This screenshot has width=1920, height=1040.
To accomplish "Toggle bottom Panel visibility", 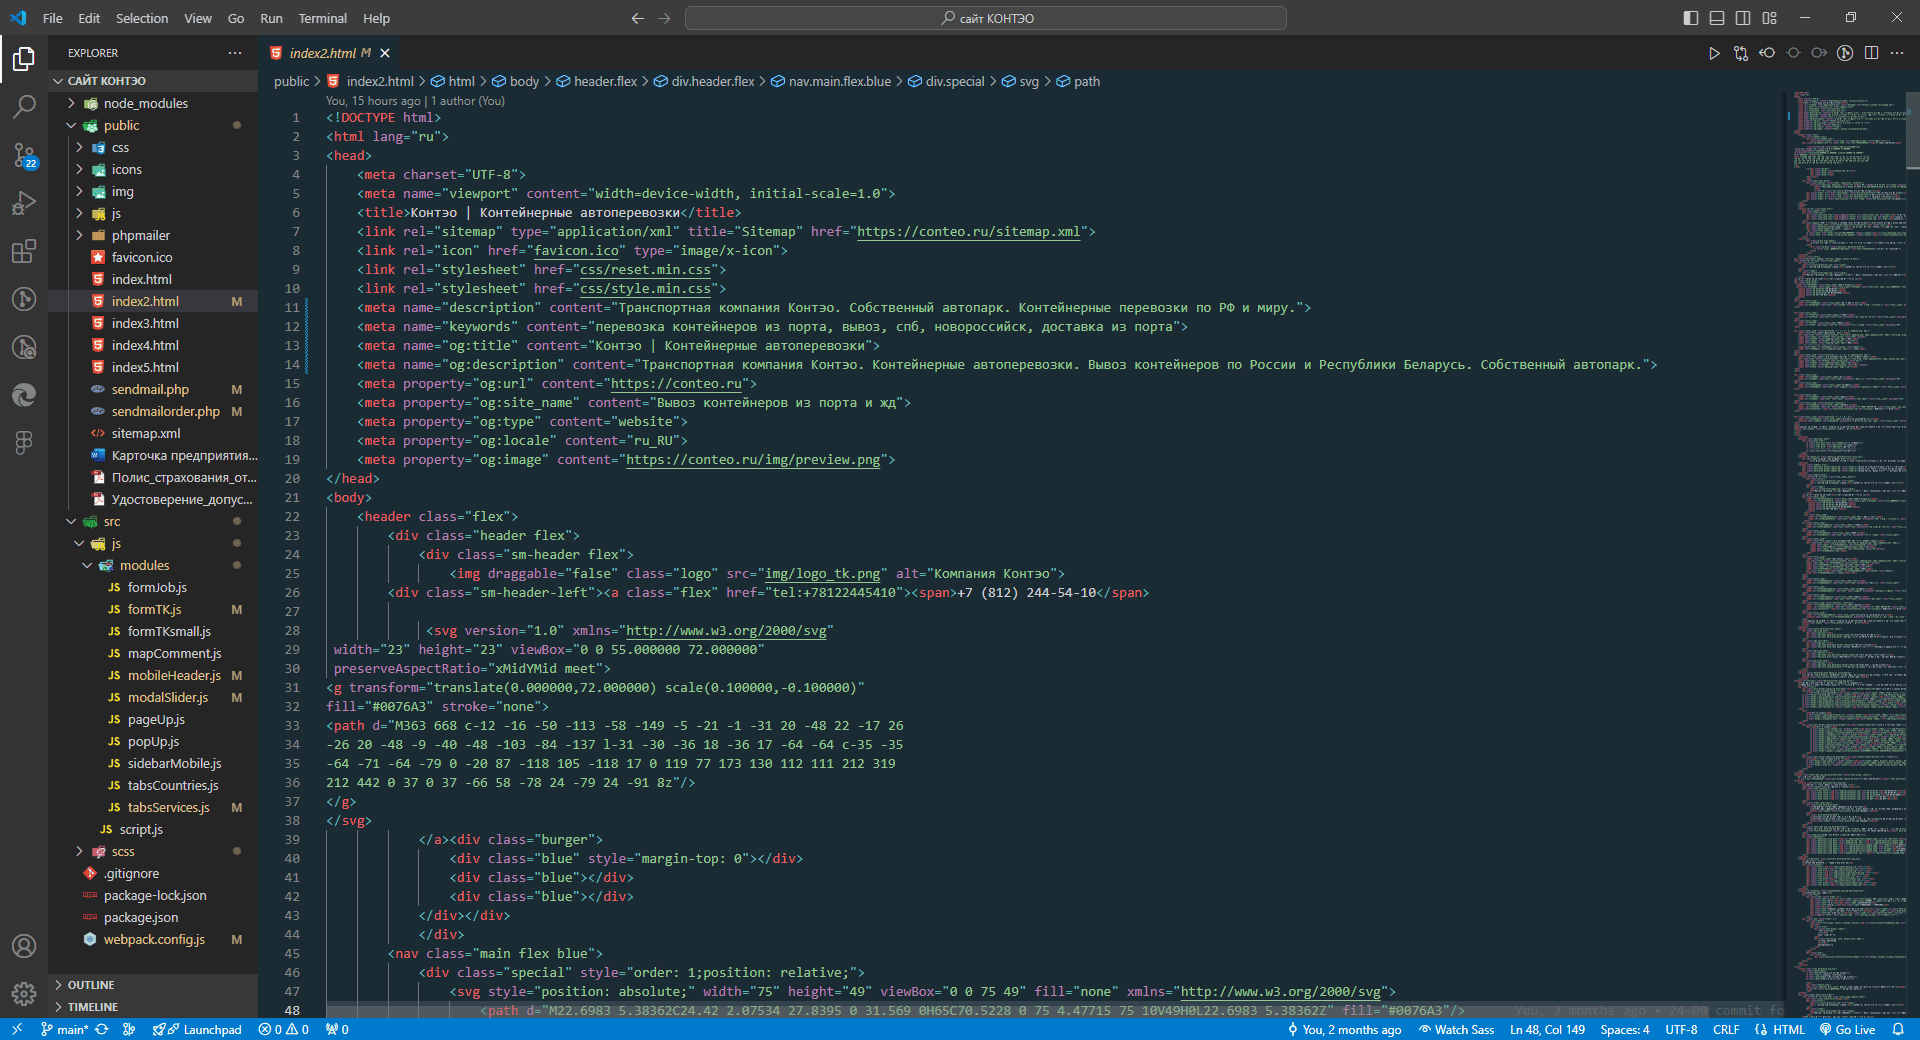I will pos(1717,18).
